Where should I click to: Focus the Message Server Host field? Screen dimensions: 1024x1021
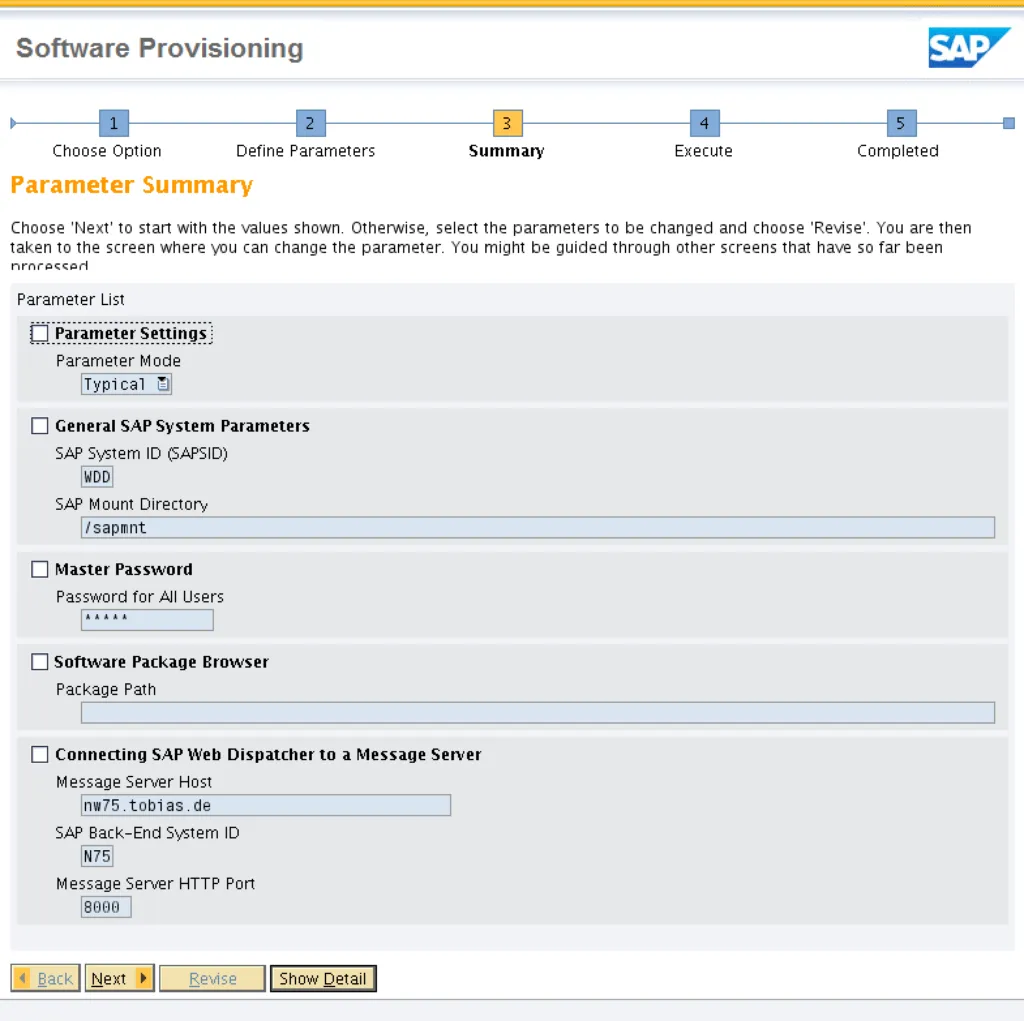[265, 805]
